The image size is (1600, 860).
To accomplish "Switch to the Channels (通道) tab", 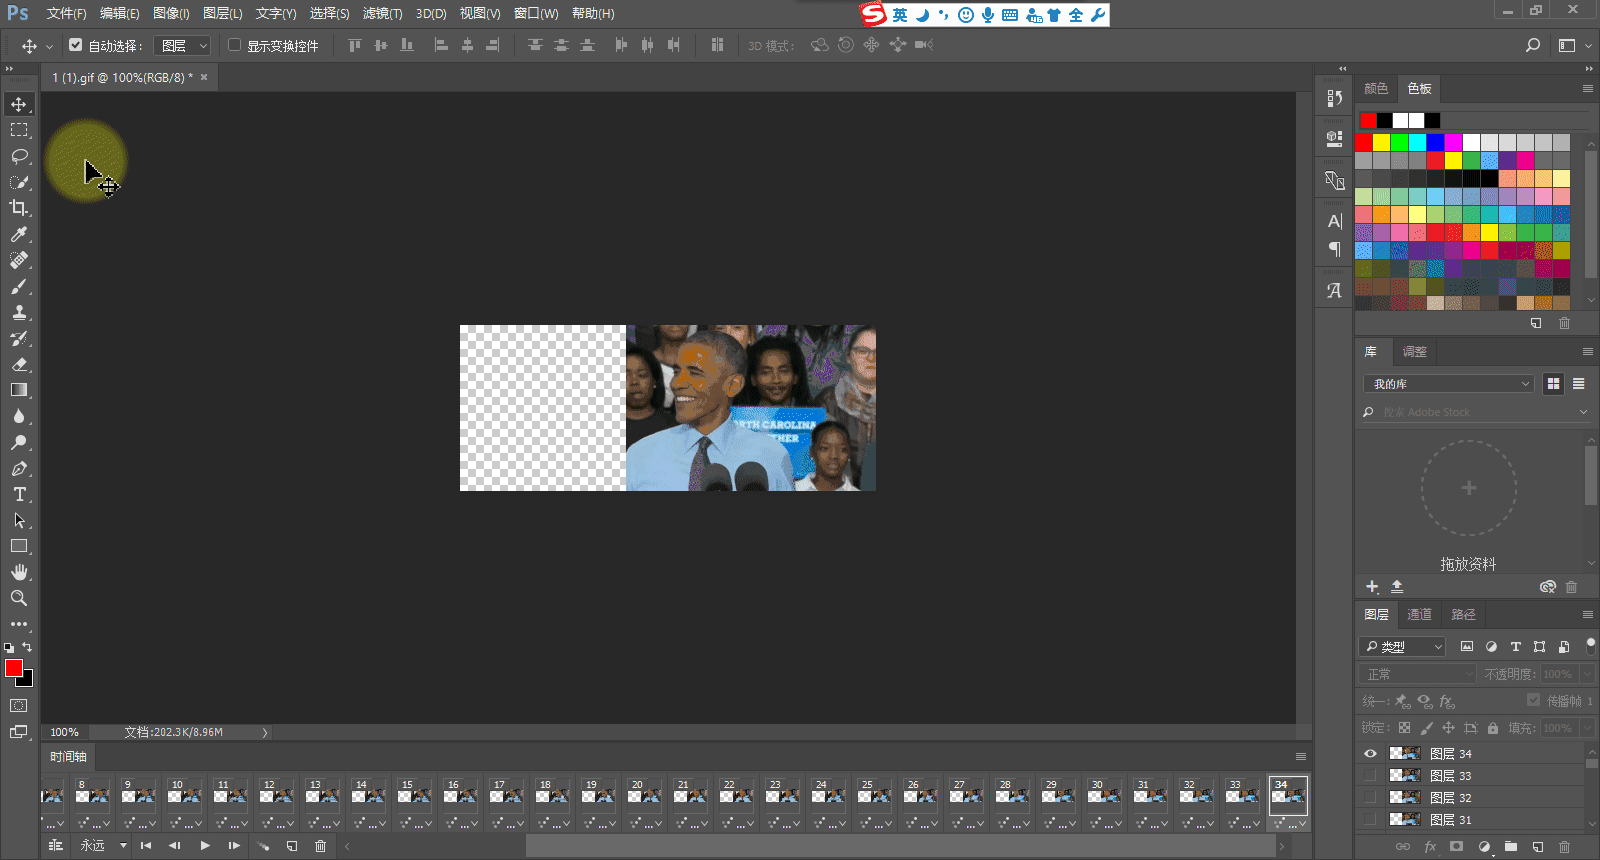I will pyautogui.click(x=1419, y=614).
